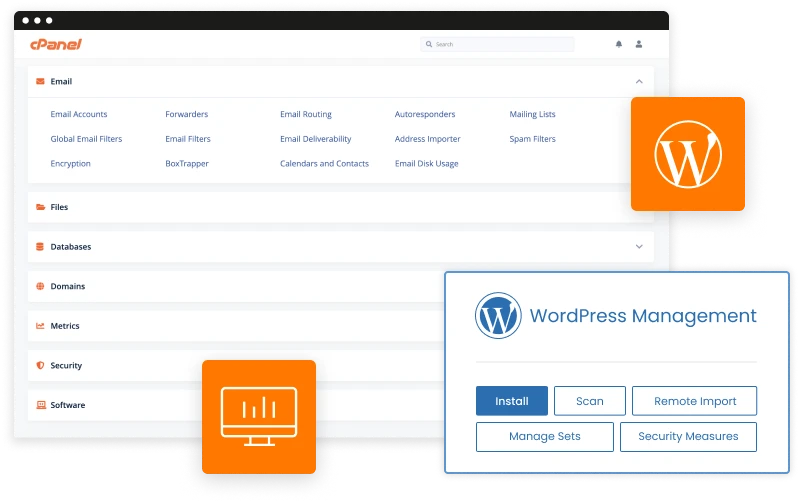The width and height of the screenshot is (799, 501).
Task: Expand the Databases section chevron
Action: click(639, 247)
